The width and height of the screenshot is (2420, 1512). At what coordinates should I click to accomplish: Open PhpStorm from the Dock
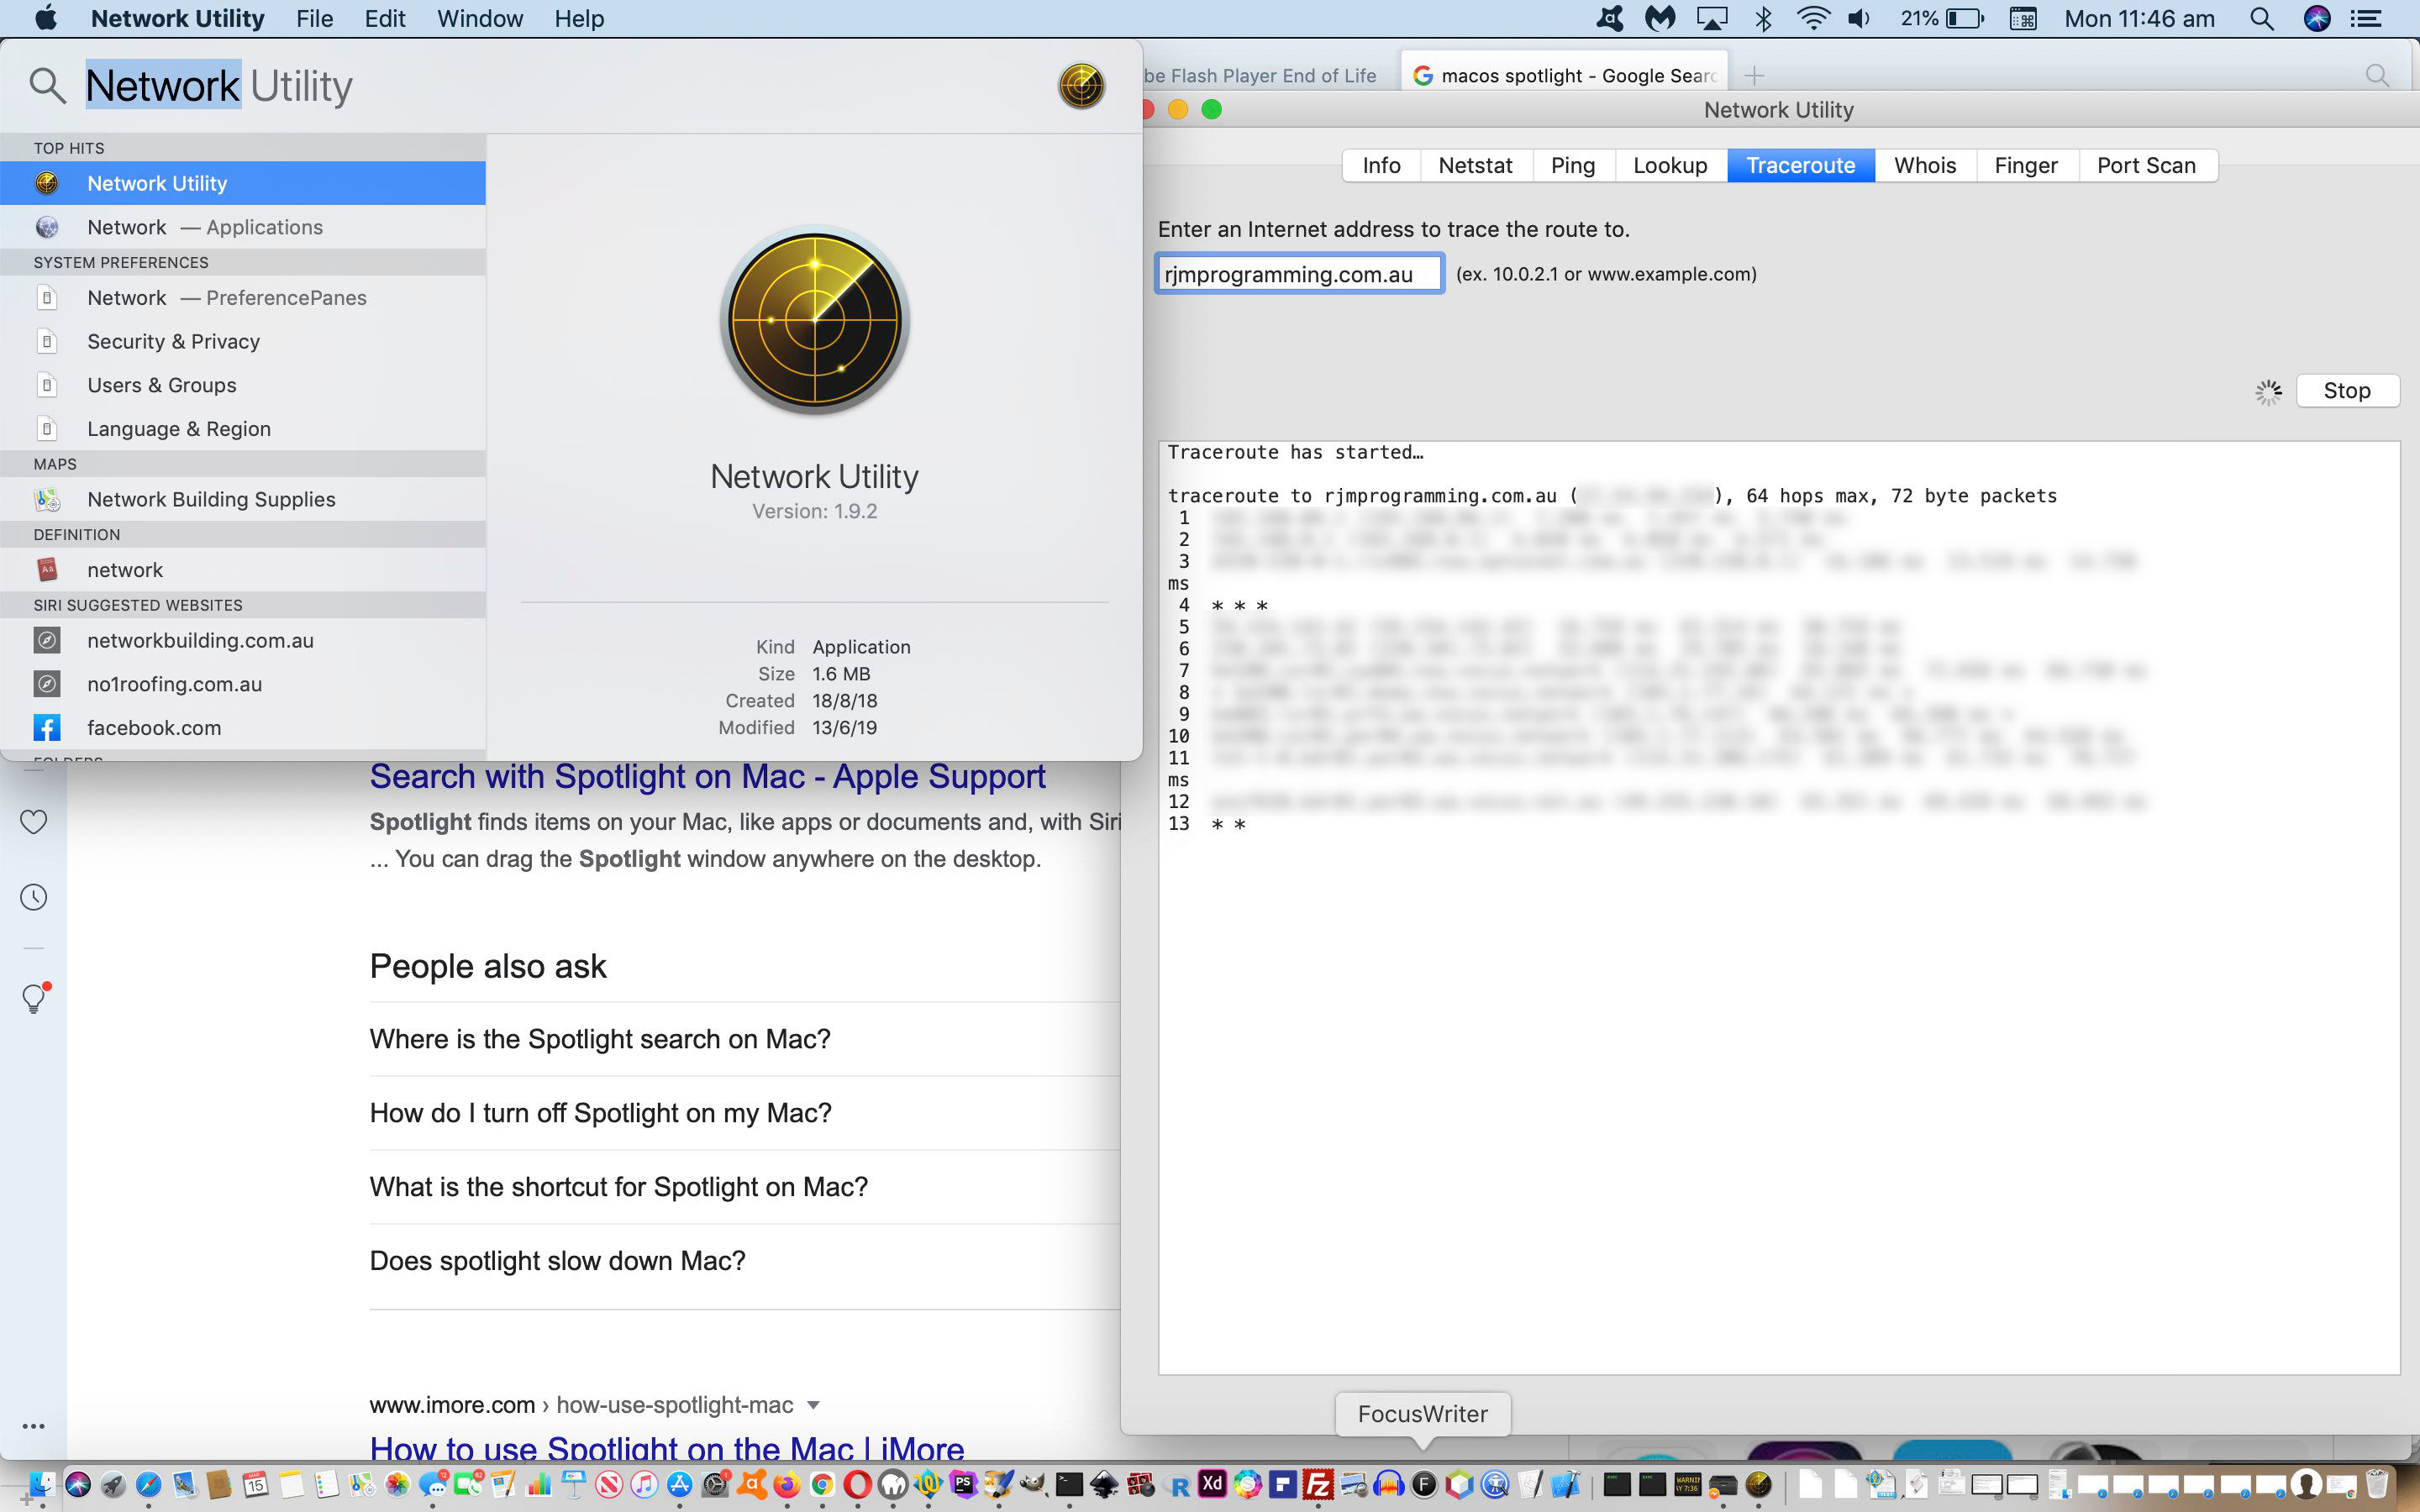[963, 1484]
